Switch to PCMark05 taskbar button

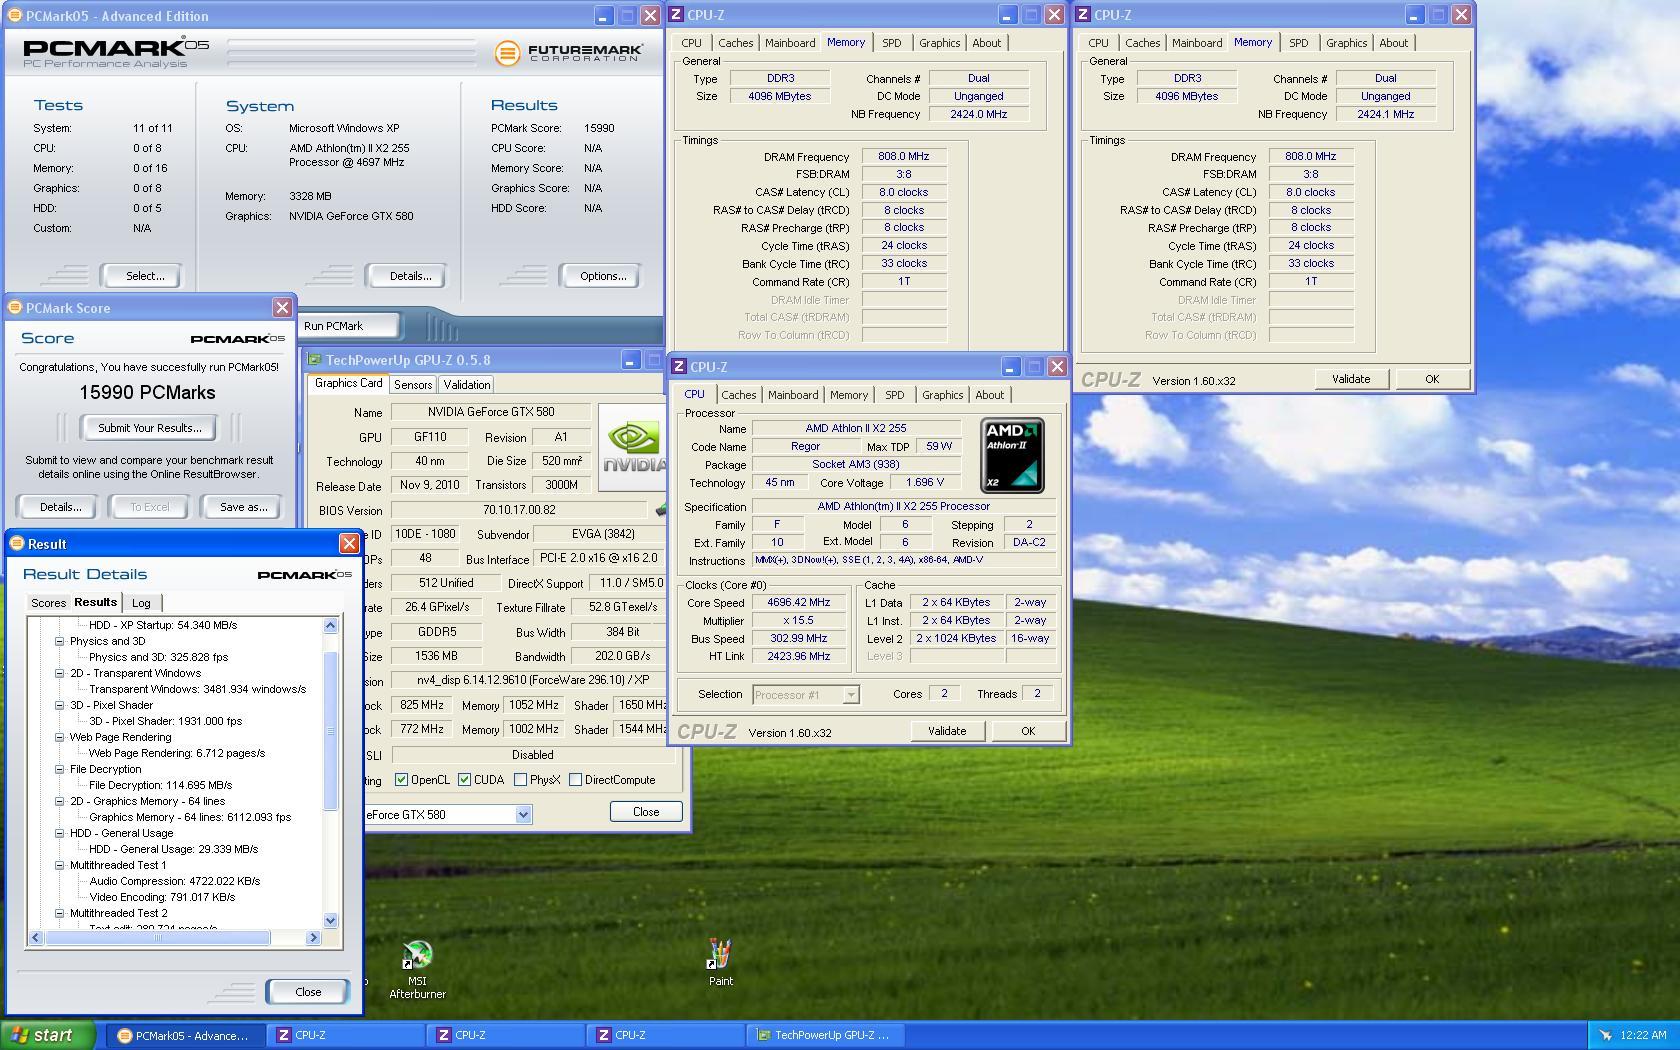click(x=185, y=1035)
